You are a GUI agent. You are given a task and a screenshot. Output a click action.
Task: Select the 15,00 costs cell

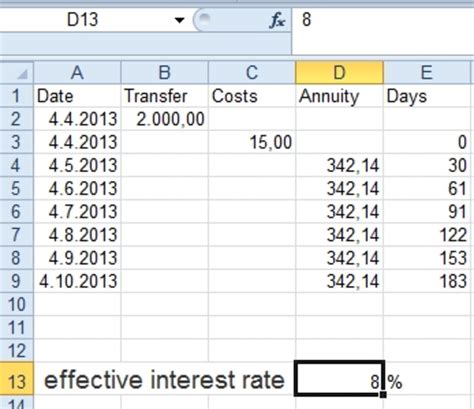(252, 142)
